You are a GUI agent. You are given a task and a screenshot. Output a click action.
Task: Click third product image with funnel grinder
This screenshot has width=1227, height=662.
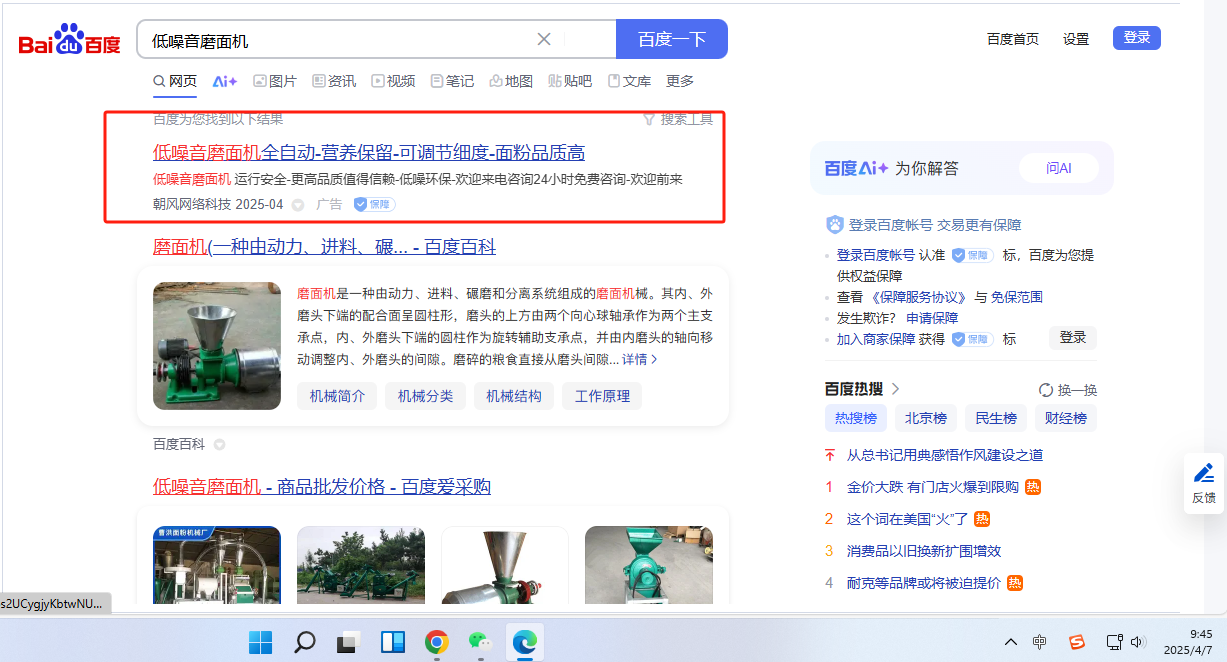[x=505, y=565]
